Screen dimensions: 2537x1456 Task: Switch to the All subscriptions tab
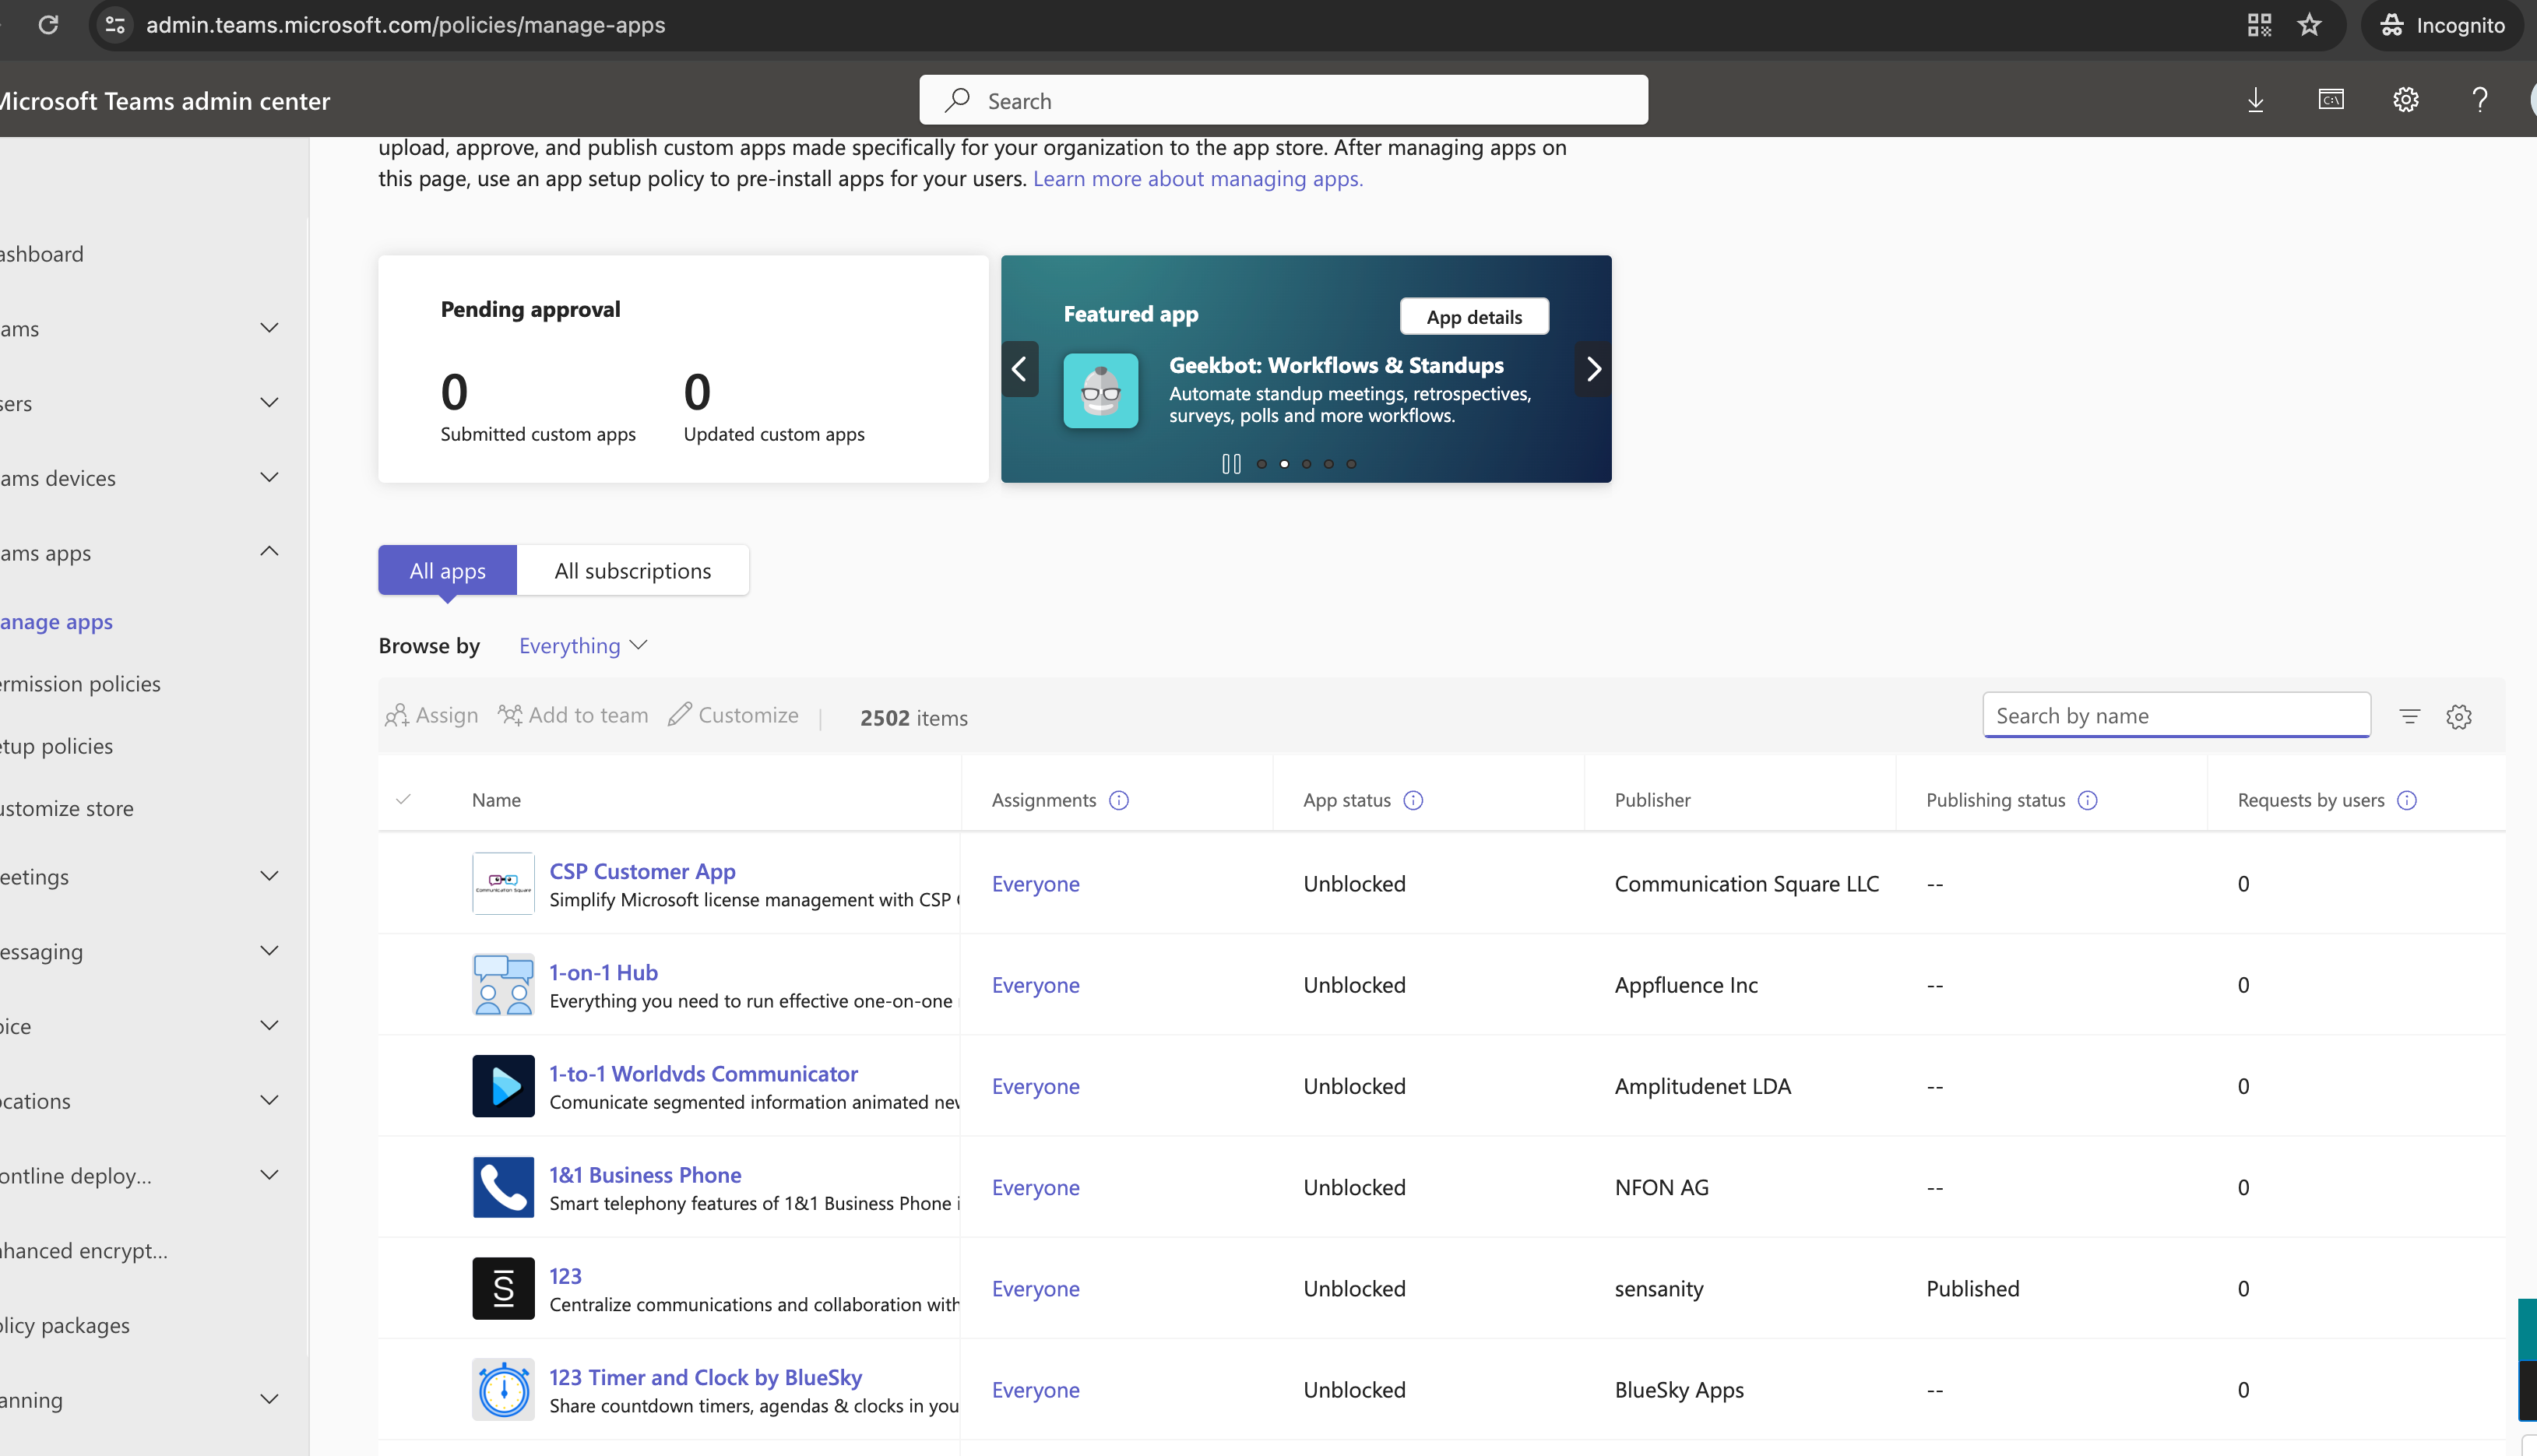632,570
